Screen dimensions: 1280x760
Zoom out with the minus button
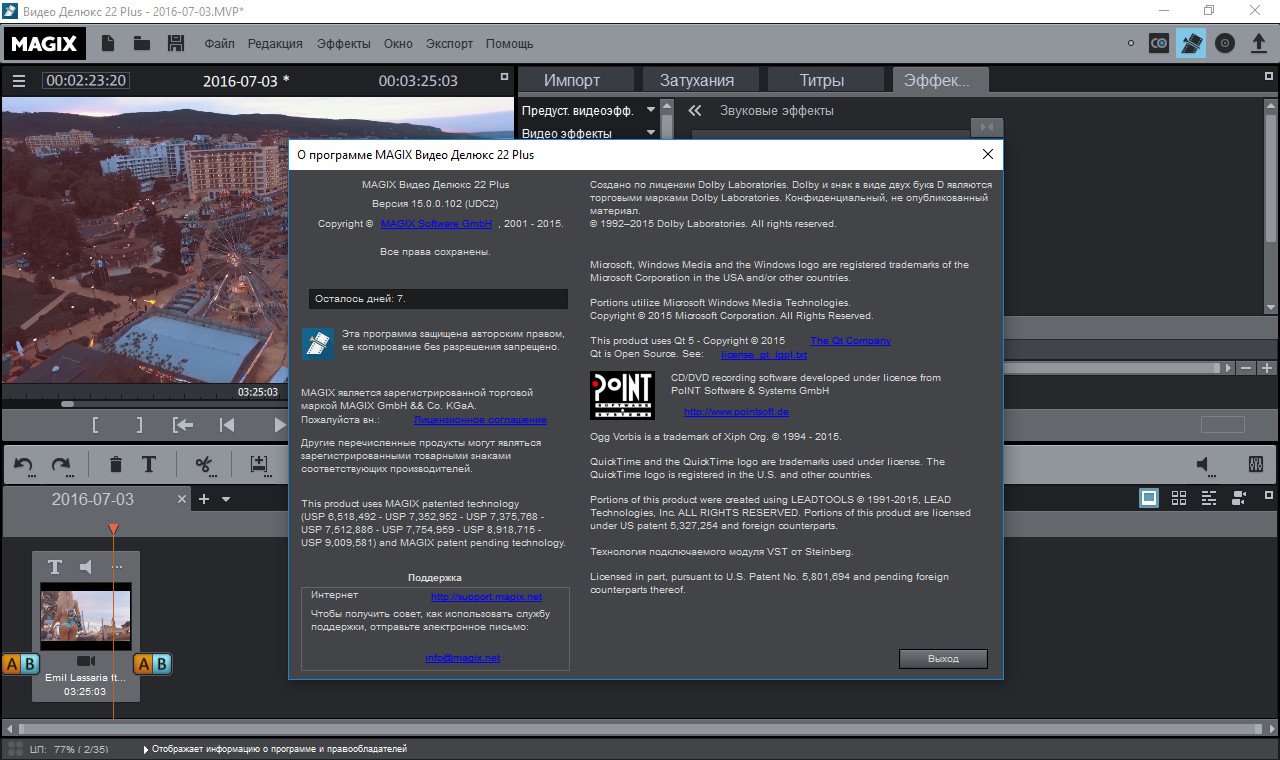tap(1248, 368)
